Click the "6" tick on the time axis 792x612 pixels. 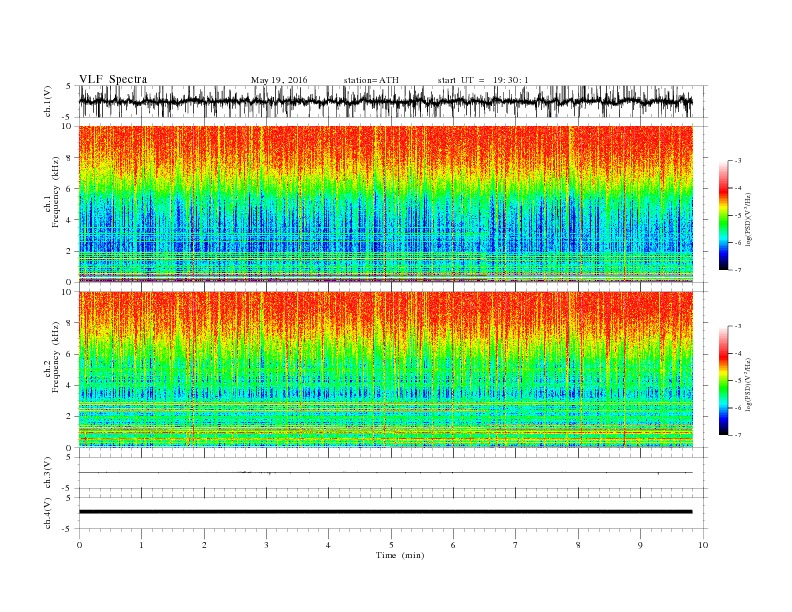(453, 545)
